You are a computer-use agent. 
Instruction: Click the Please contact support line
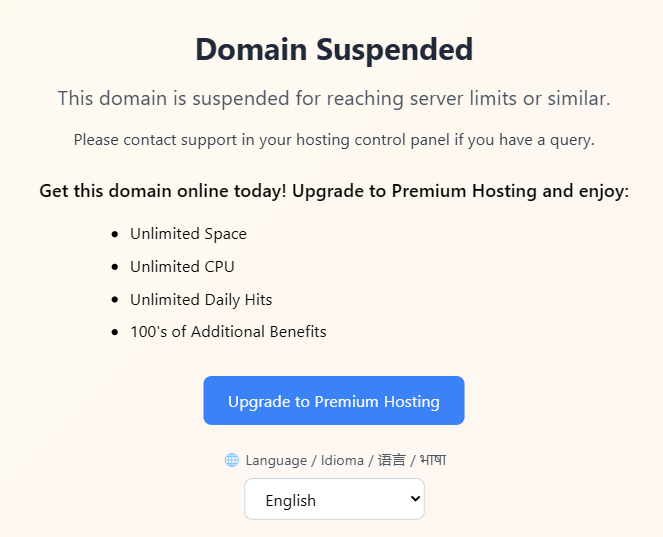[x=334, y=140]
